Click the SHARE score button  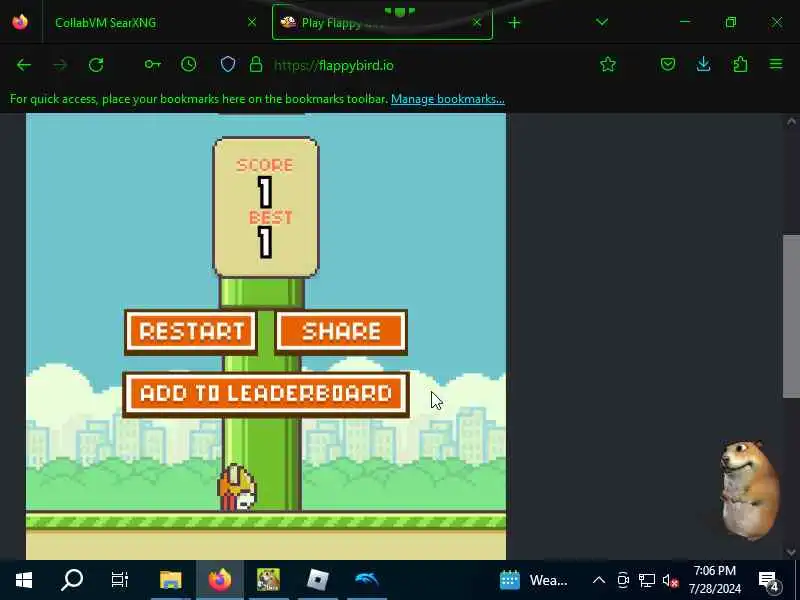point(341,332)
